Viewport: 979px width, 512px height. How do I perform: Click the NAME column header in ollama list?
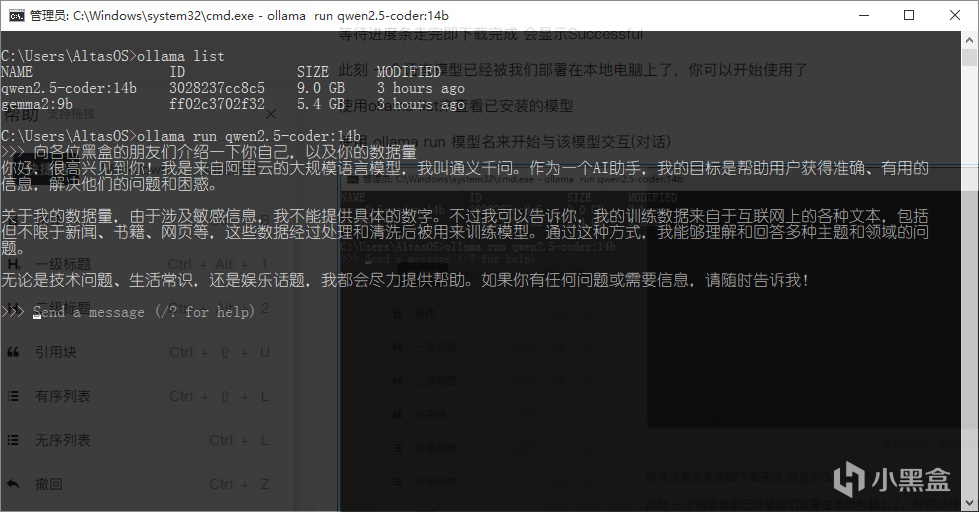[17, 72]
